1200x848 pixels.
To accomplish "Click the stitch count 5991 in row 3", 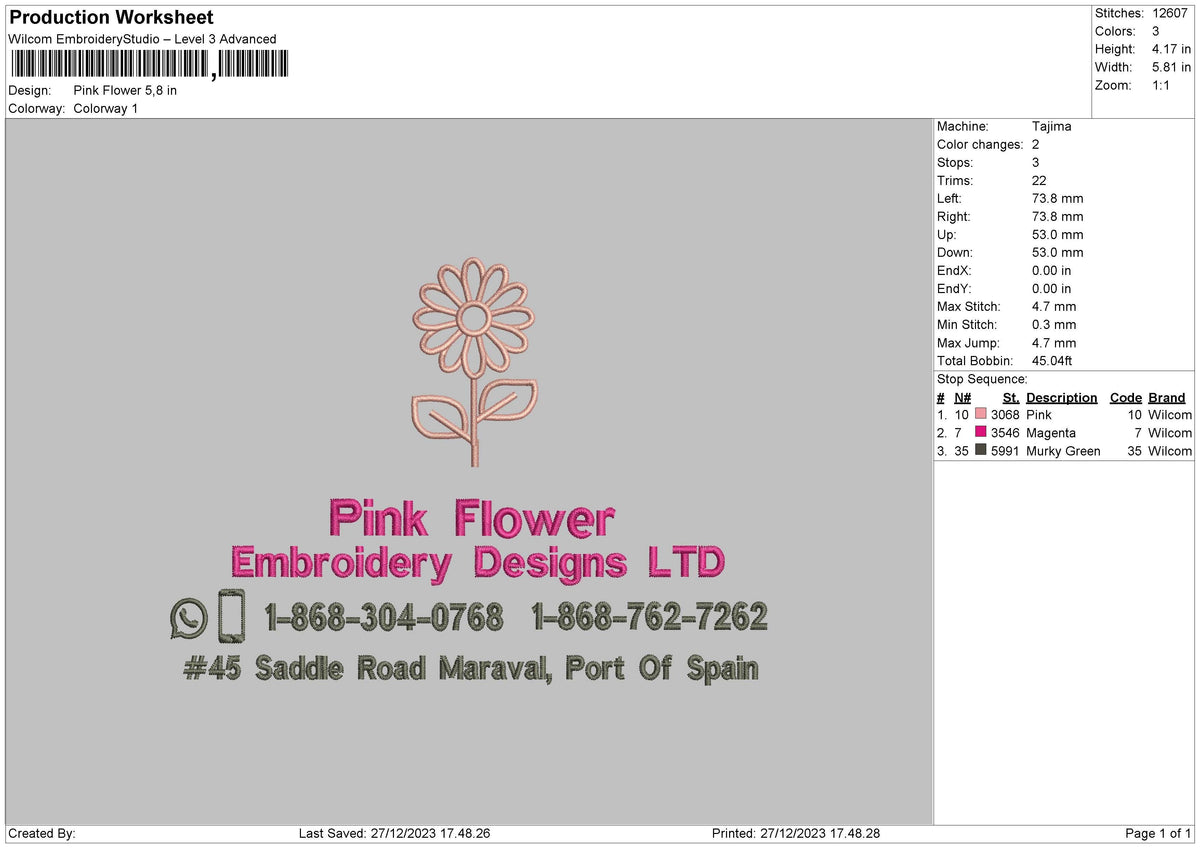I will 1005,450.
